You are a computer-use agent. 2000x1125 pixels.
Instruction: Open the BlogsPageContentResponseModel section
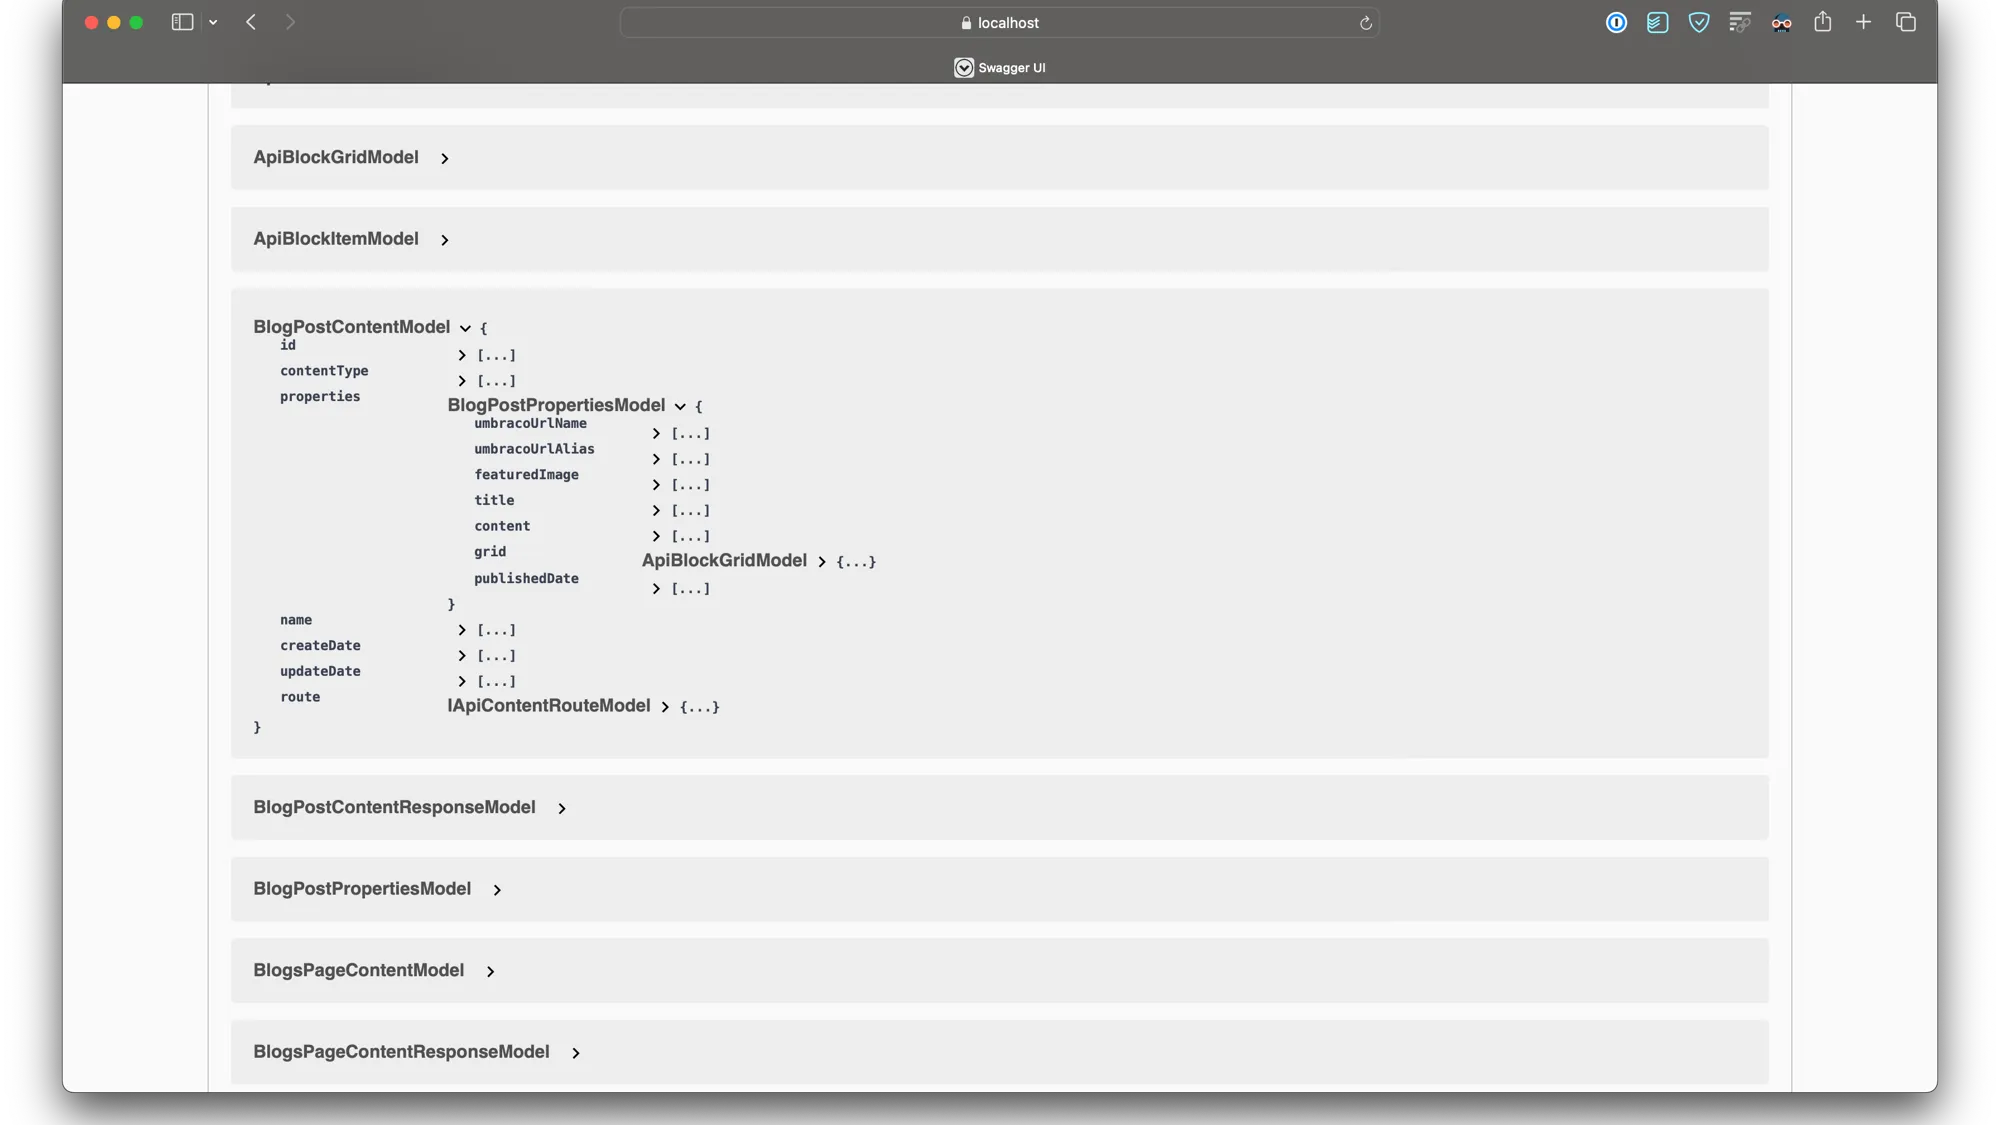point(574,1052)
